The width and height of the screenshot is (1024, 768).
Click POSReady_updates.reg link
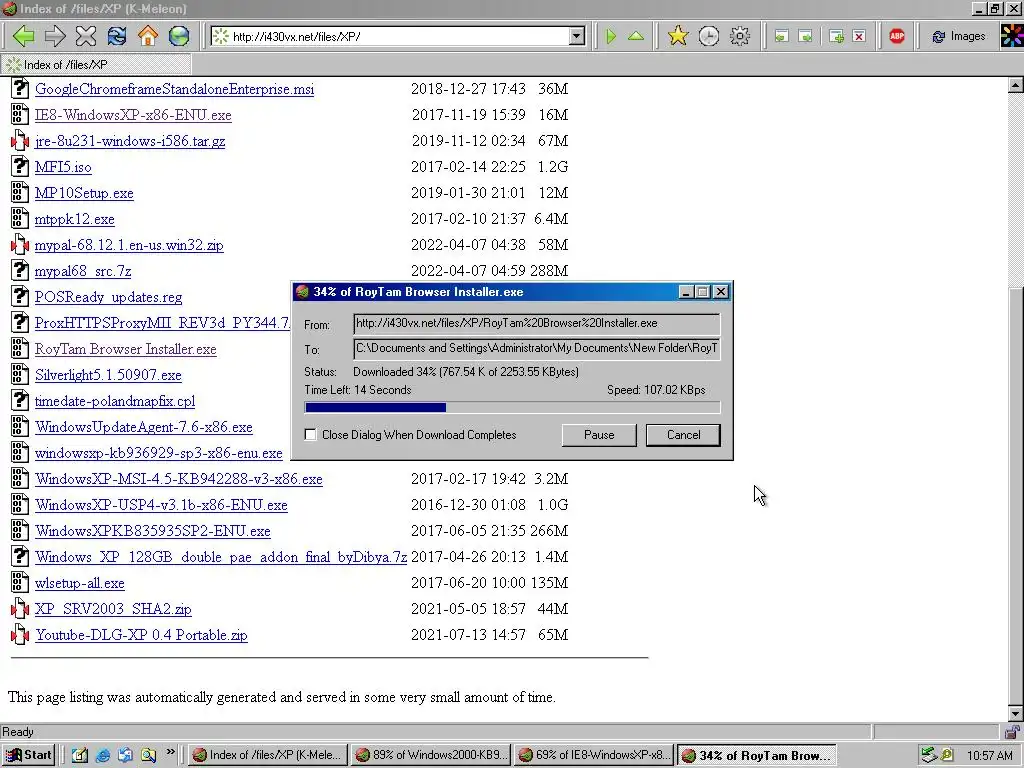(x=108, y=297)
